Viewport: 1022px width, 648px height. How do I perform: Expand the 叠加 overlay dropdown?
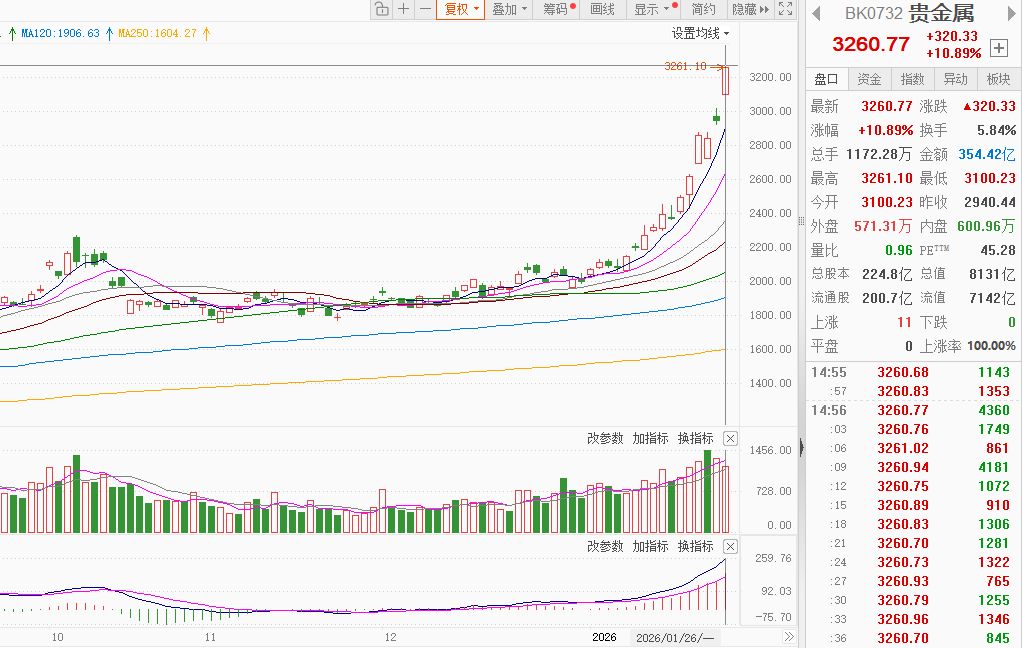point(508,9)
